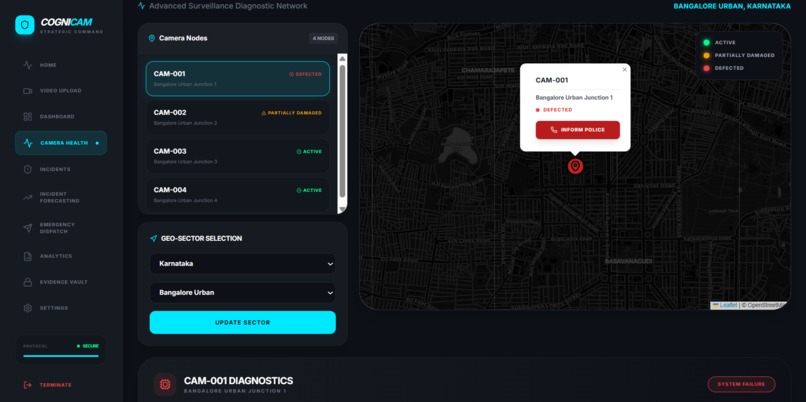Image resolution: width=806 pixels, height=402 pixels.
Task: Open the Karnataka state dropdown
Action: point(243,264)
